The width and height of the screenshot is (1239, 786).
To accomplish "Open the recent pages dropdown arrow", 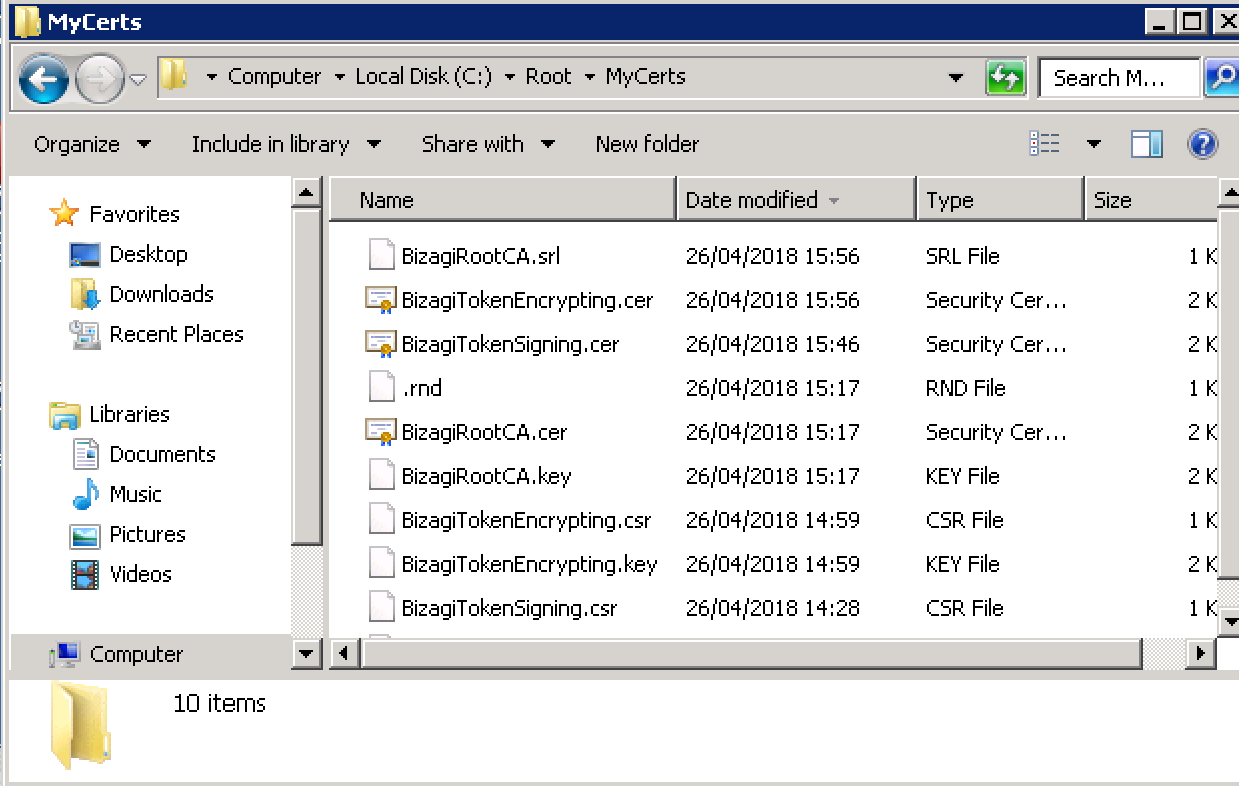I will pyautogui.click(x=138, y=79).
